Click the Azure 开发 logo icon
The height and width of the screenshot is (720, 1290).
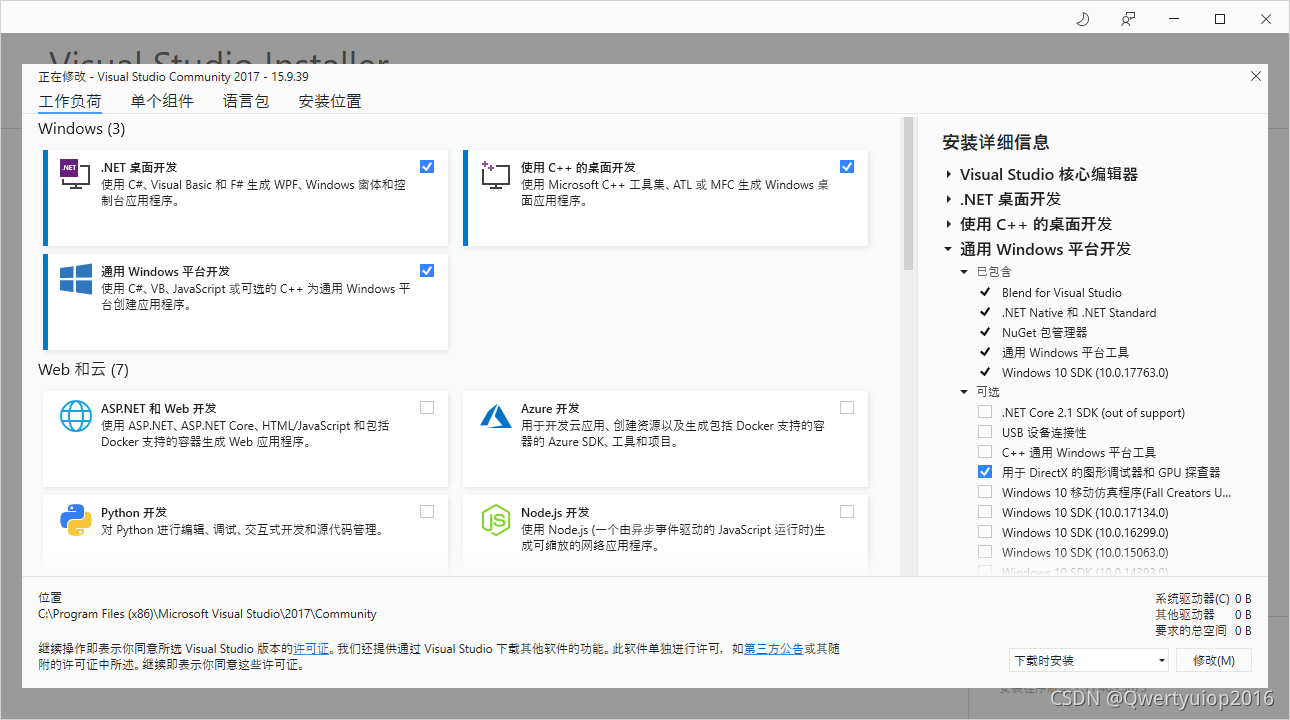coord(496,416)
